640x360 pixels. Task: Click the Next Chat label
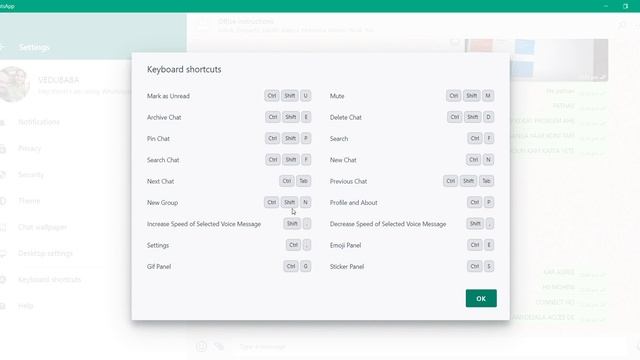click(x=160, y=181)
